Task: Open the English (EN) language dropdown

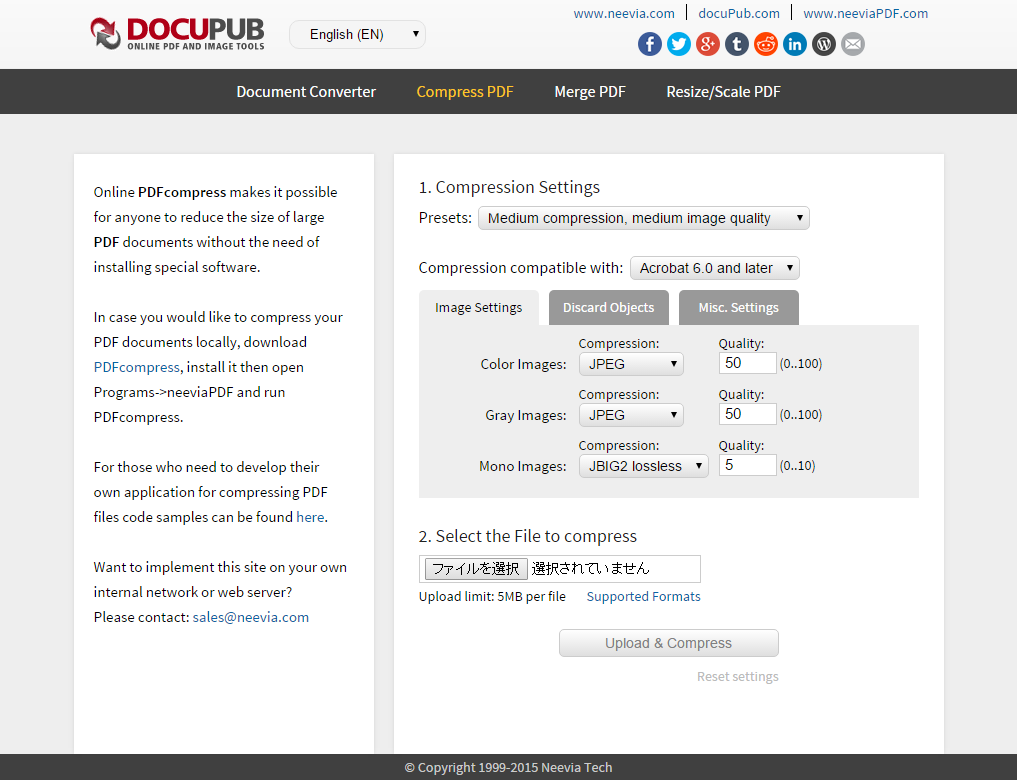Action: [x=357, y=34]
